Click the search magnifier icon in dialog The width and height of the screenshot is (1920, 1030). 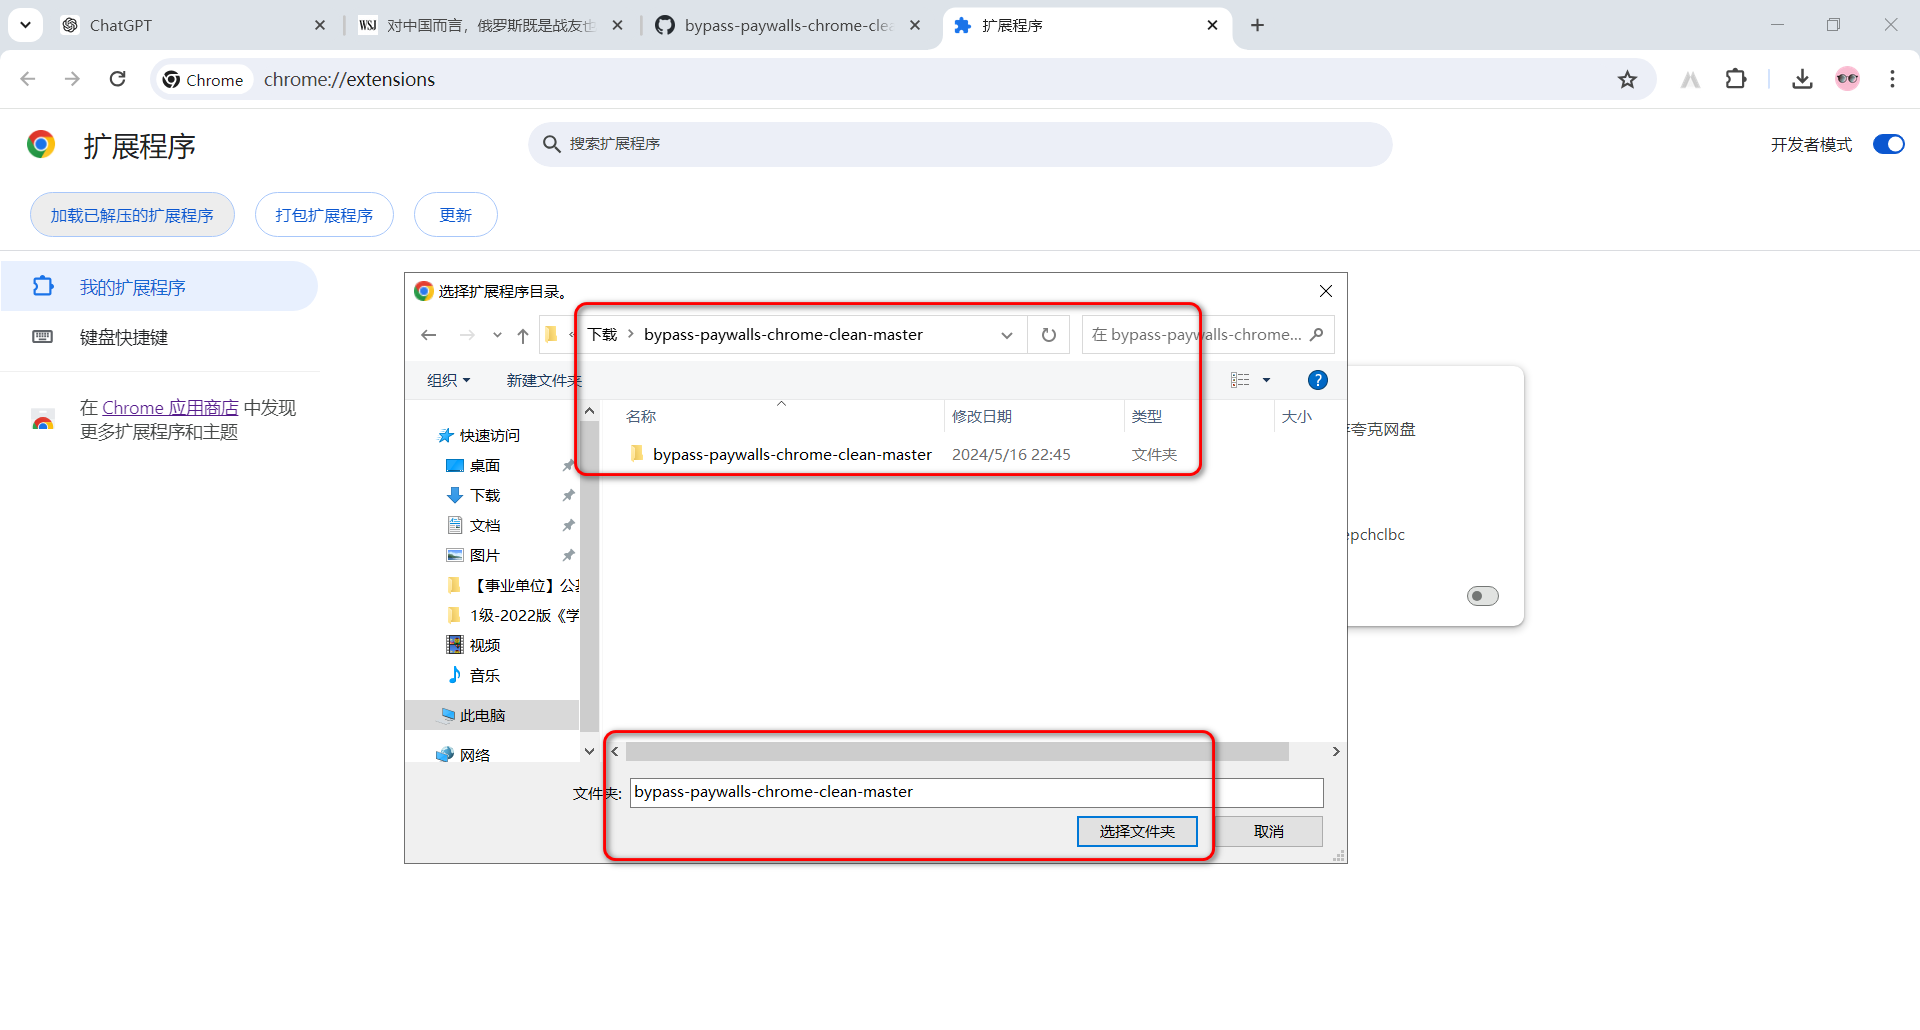1317,335
